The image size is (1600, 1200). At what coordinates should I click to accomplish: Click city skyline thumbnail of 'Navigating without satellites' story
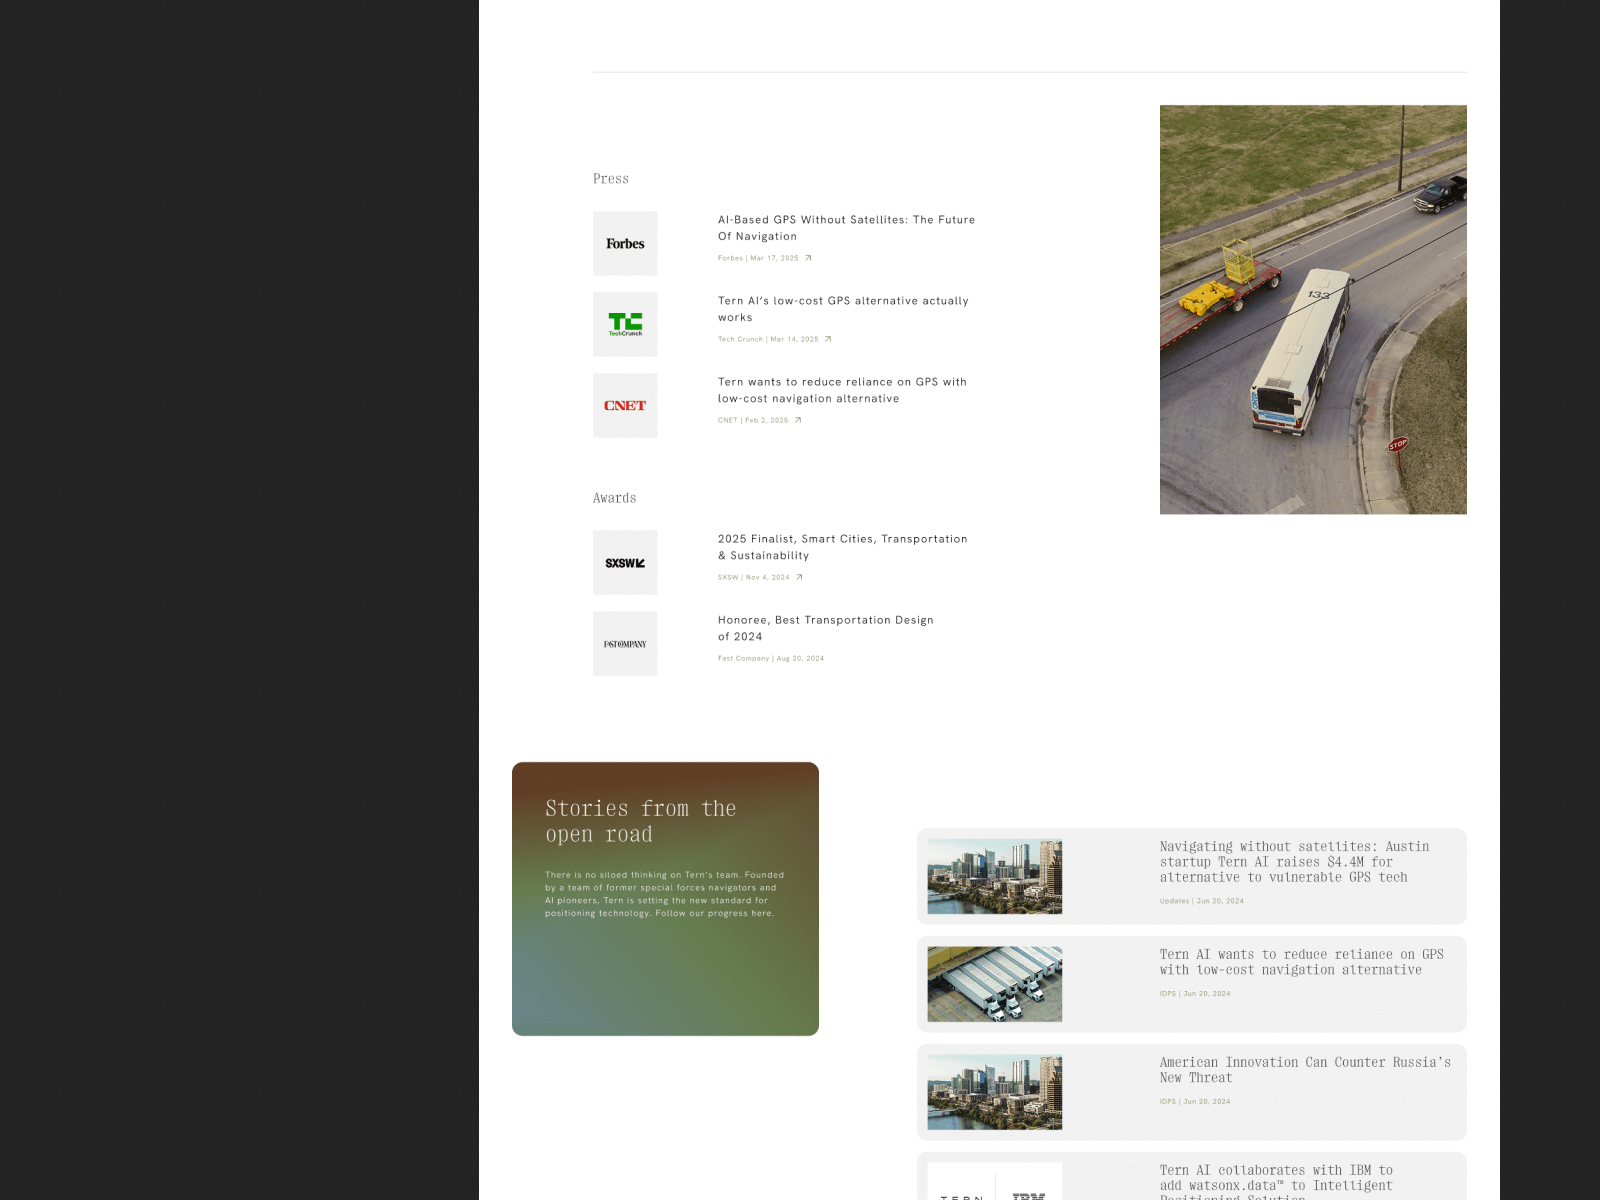coord(995,876)
